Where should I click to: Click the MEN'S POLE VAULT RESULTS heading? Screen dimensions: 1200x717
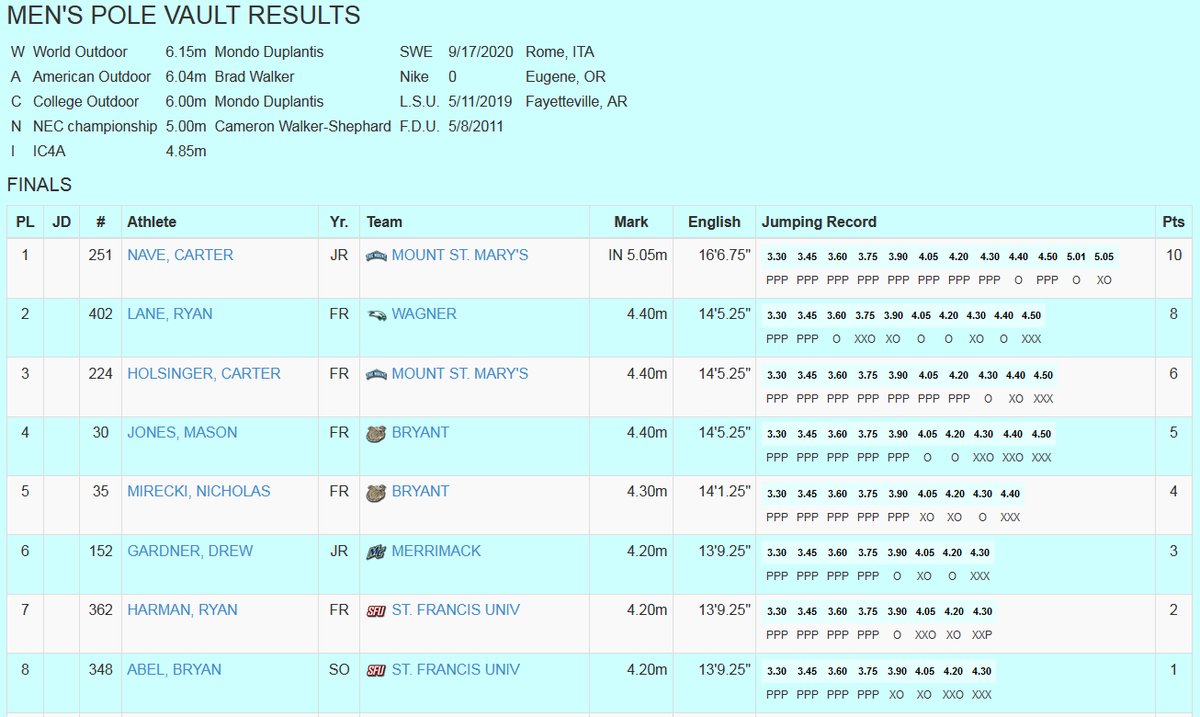184,16
